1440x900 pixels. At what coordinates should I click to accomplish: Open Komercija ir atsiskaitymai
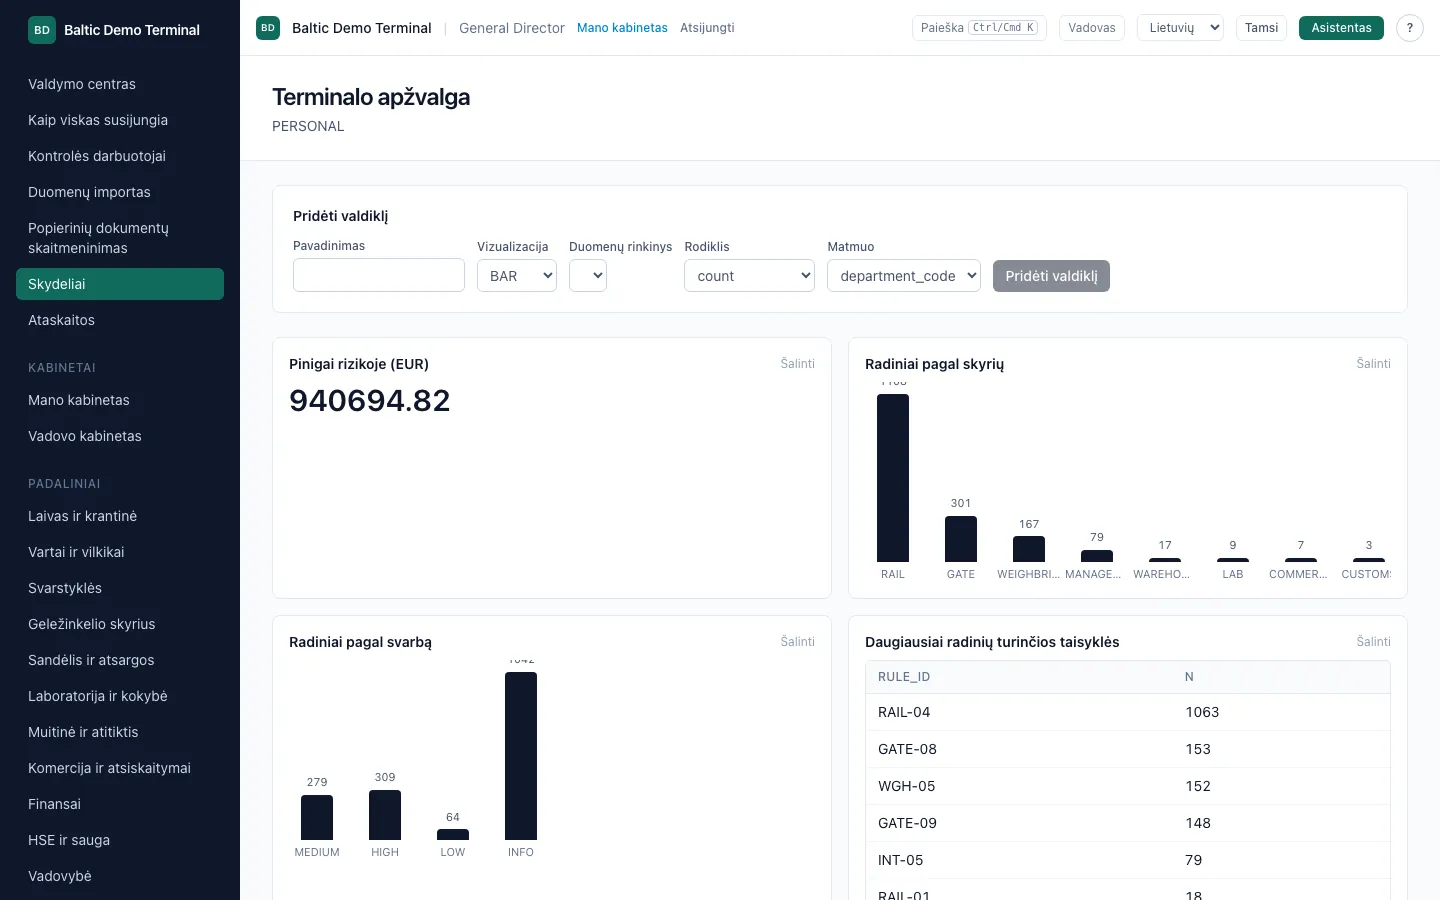[120, 768]
